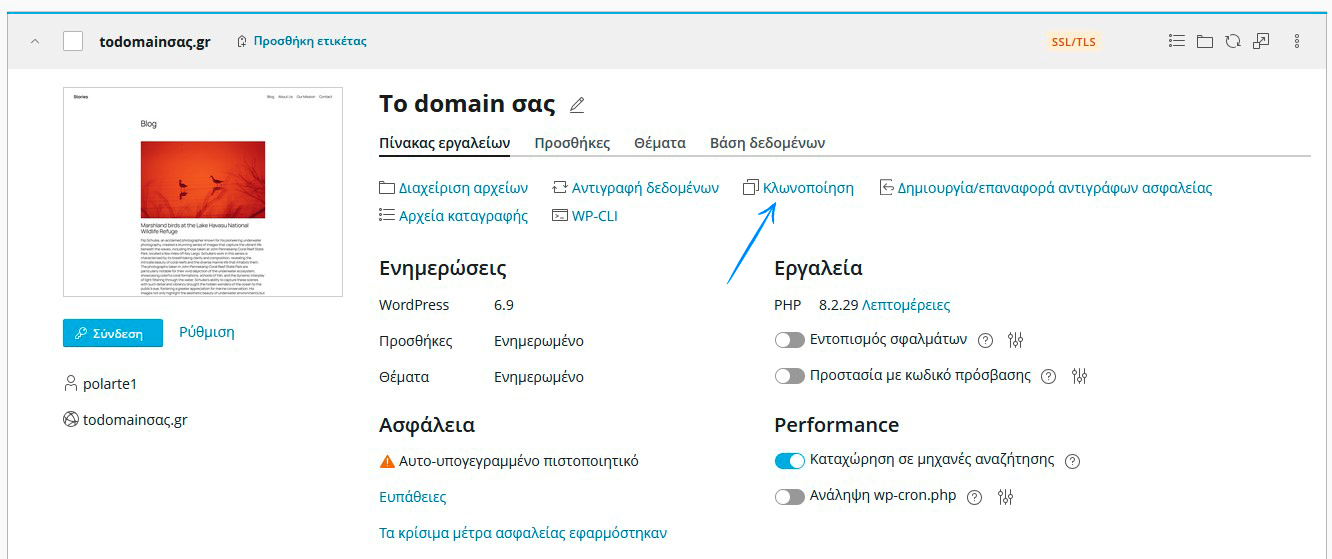Click the Σύνδεση login button
1332x559 pixels.
(113, 333)
